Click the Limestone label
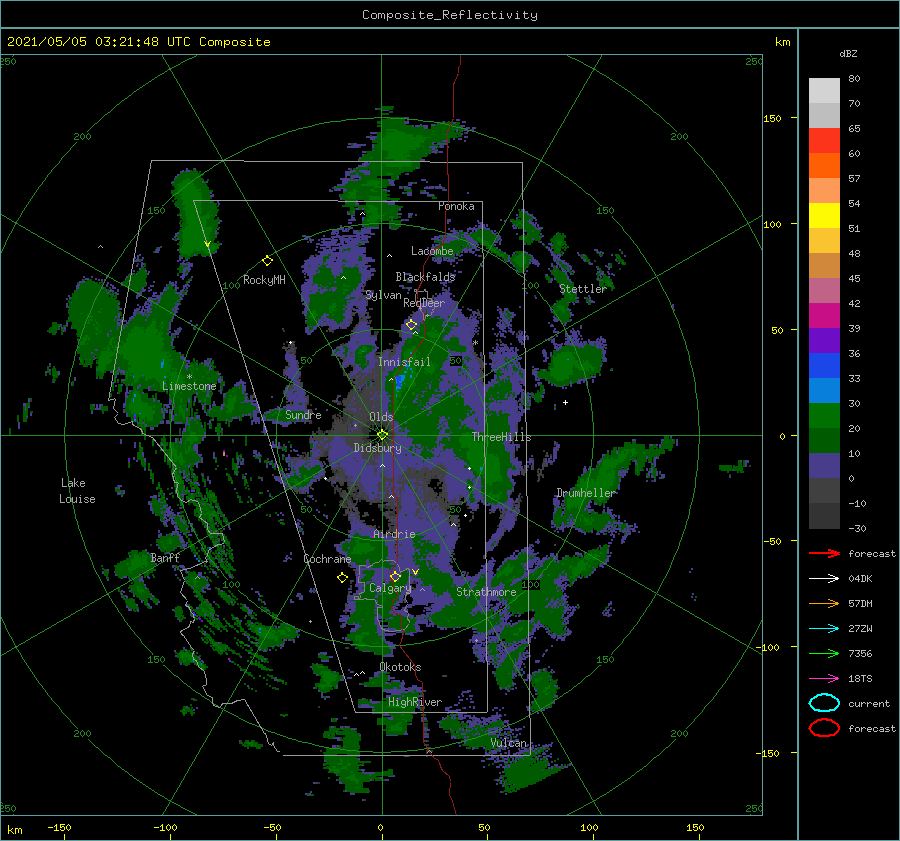 [x=189, y=386]
